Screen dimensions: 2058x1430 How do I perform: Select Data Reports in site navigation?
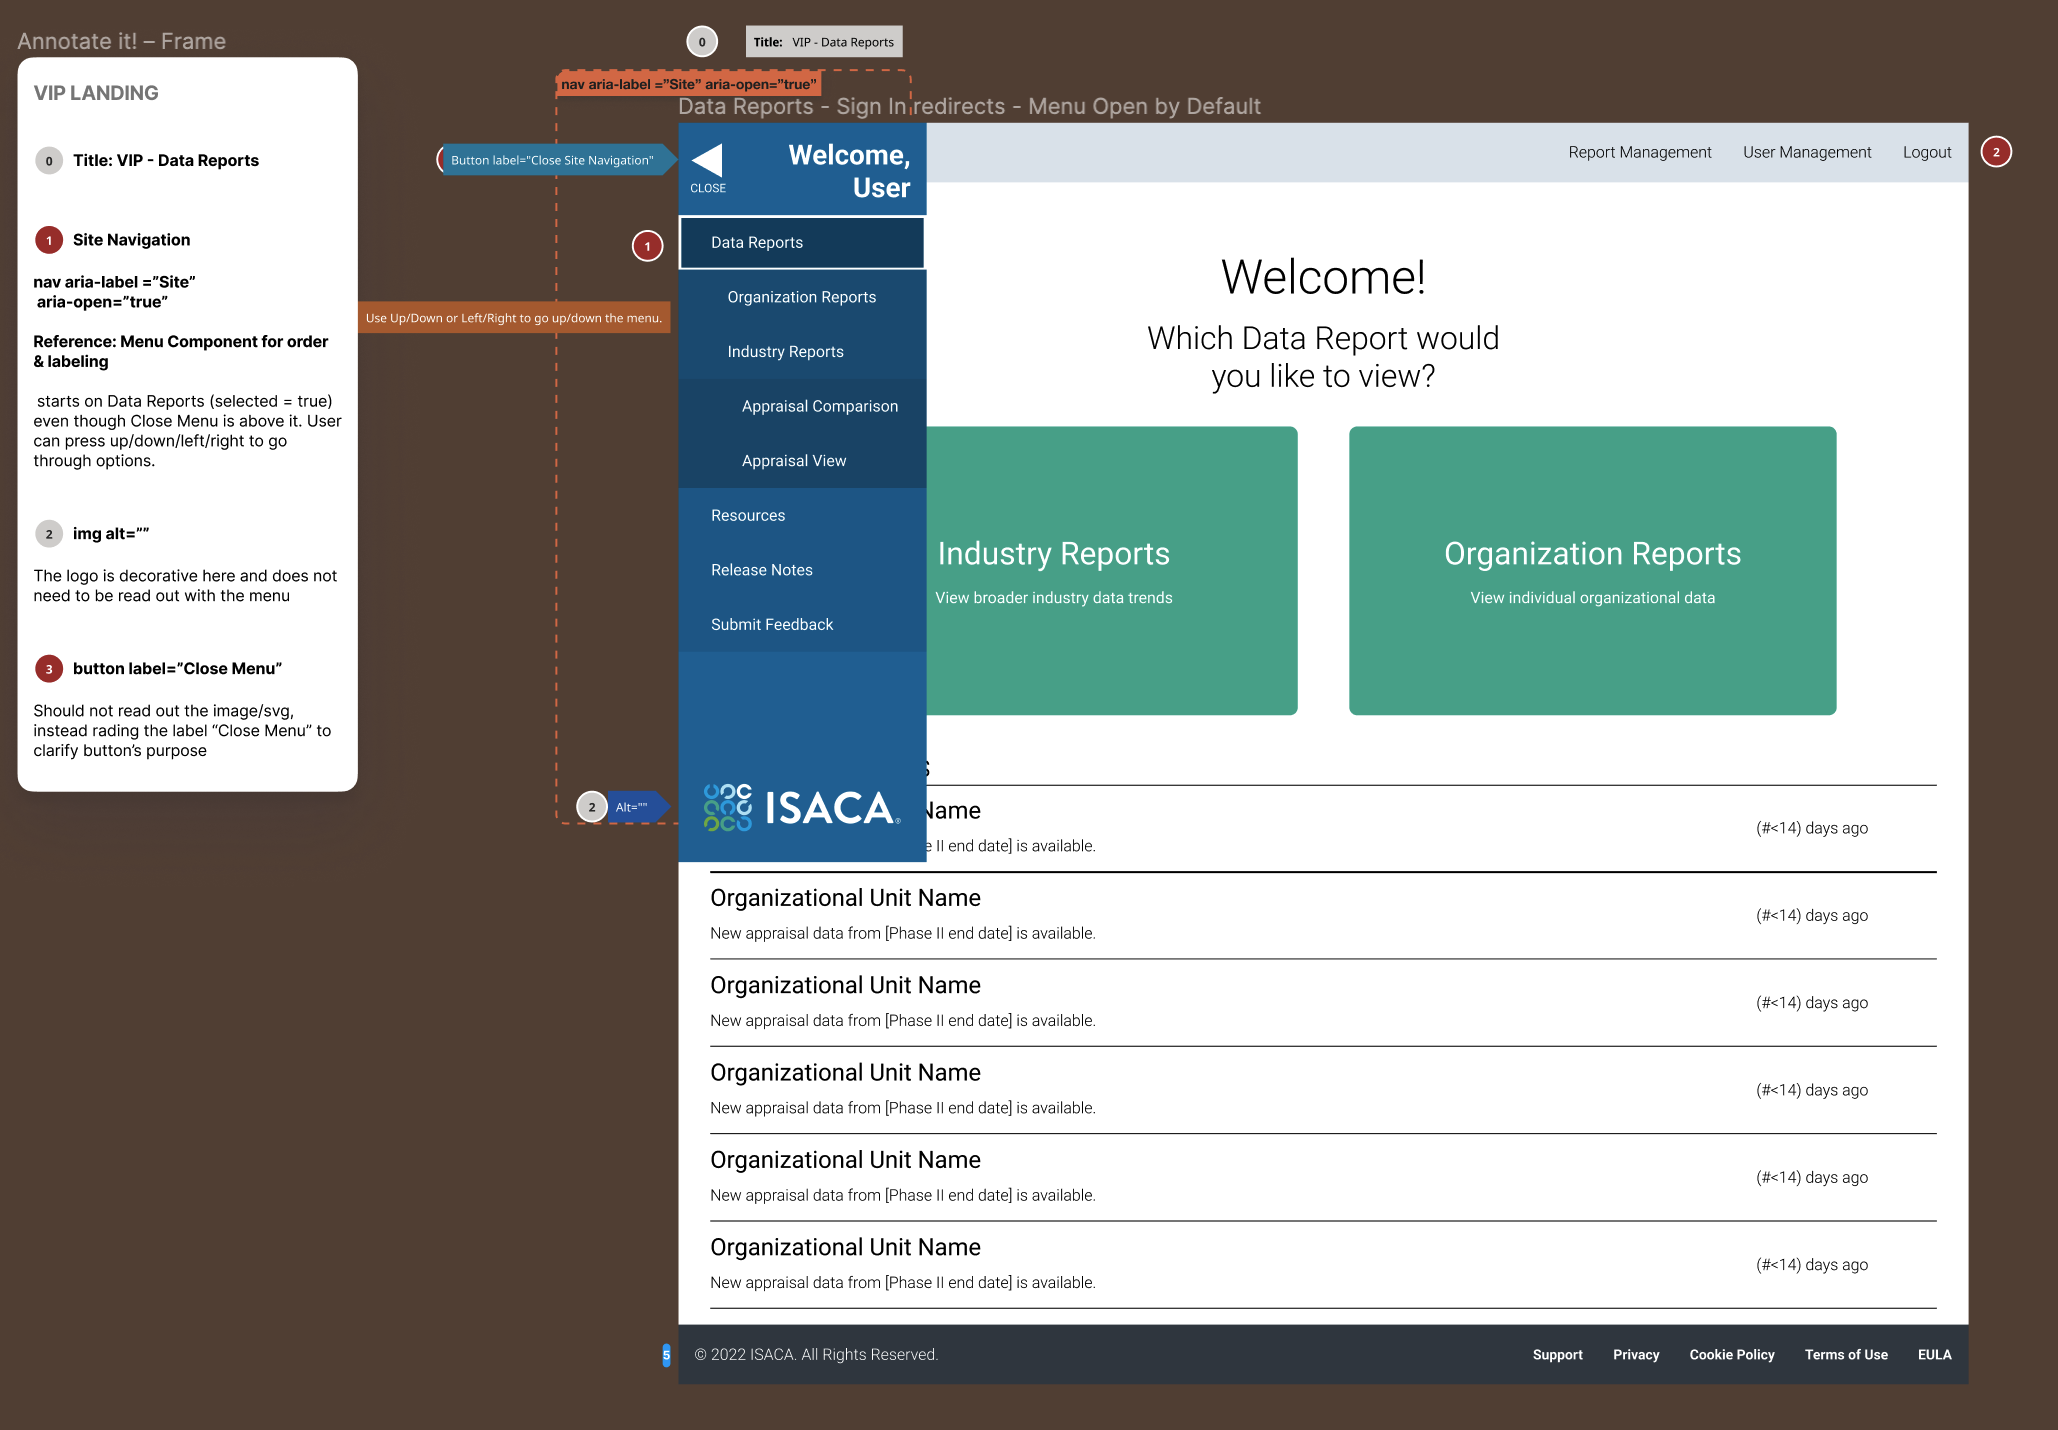click(x=757, y=243)
